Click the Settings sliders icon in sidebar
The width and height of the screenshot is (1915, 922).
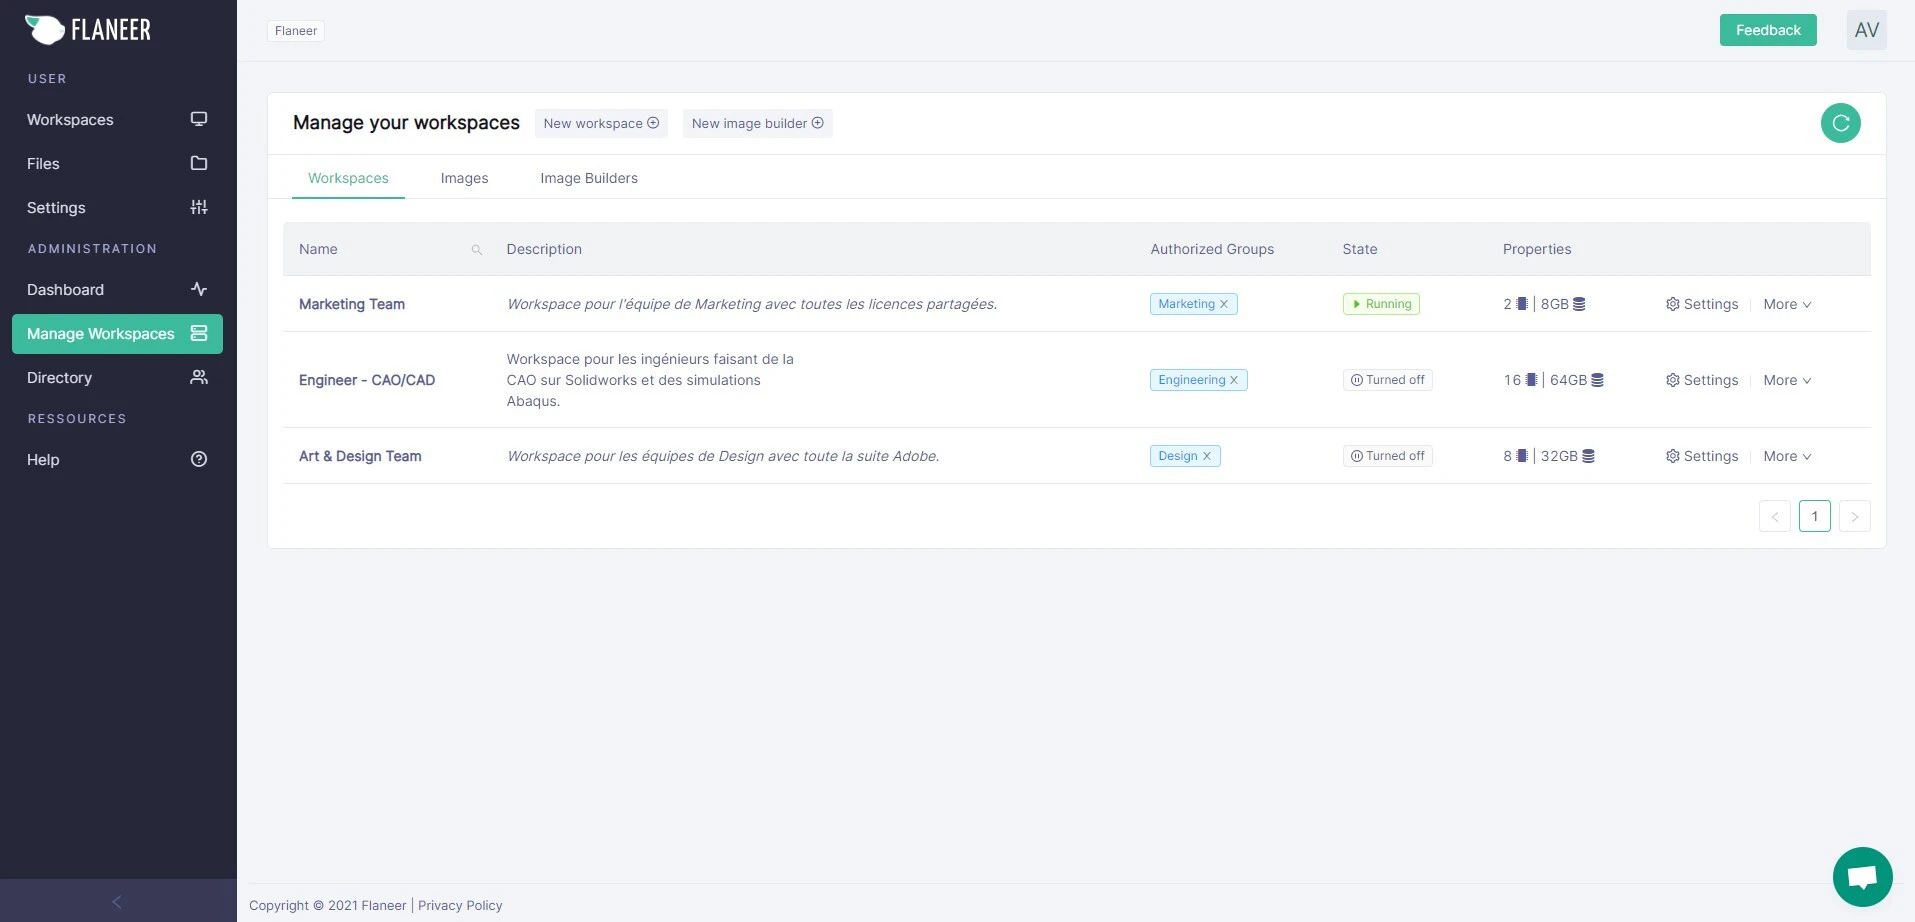(198, 207)
